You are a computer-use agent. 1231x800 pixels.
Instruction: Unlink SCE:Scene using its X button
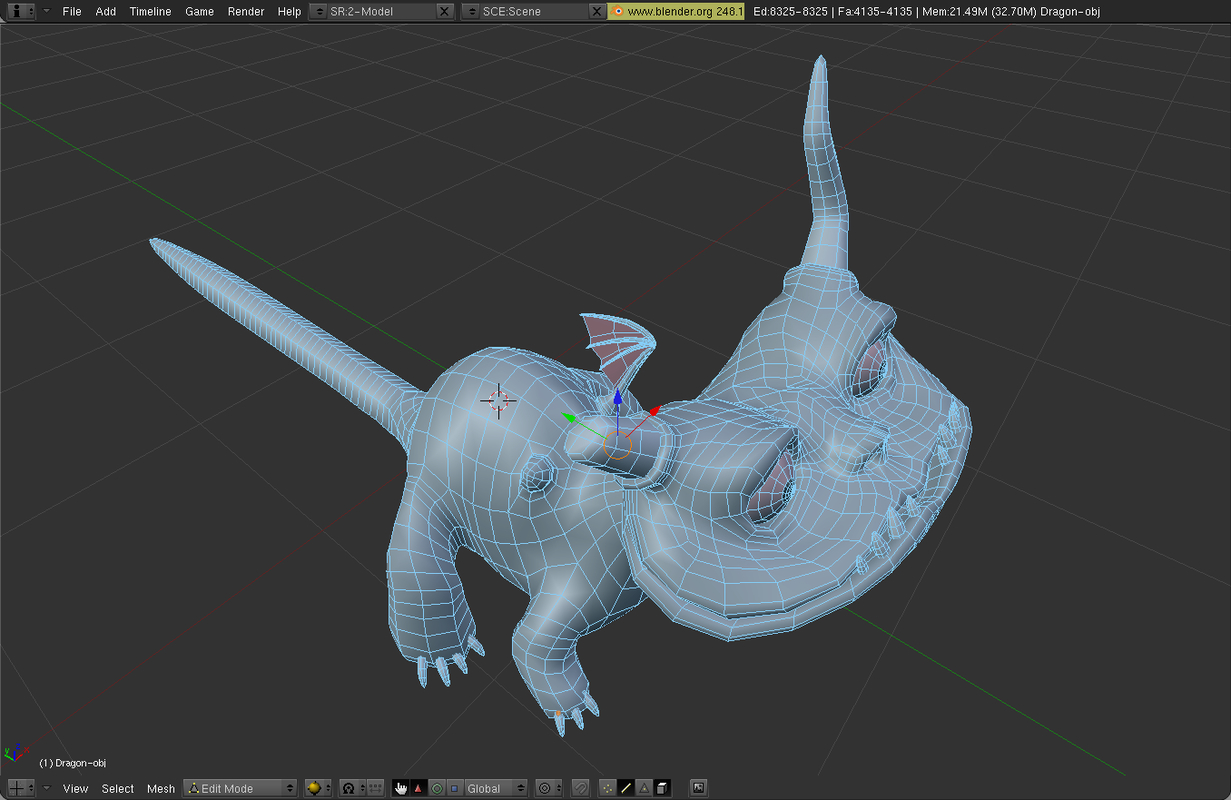(x=598, y=11)
